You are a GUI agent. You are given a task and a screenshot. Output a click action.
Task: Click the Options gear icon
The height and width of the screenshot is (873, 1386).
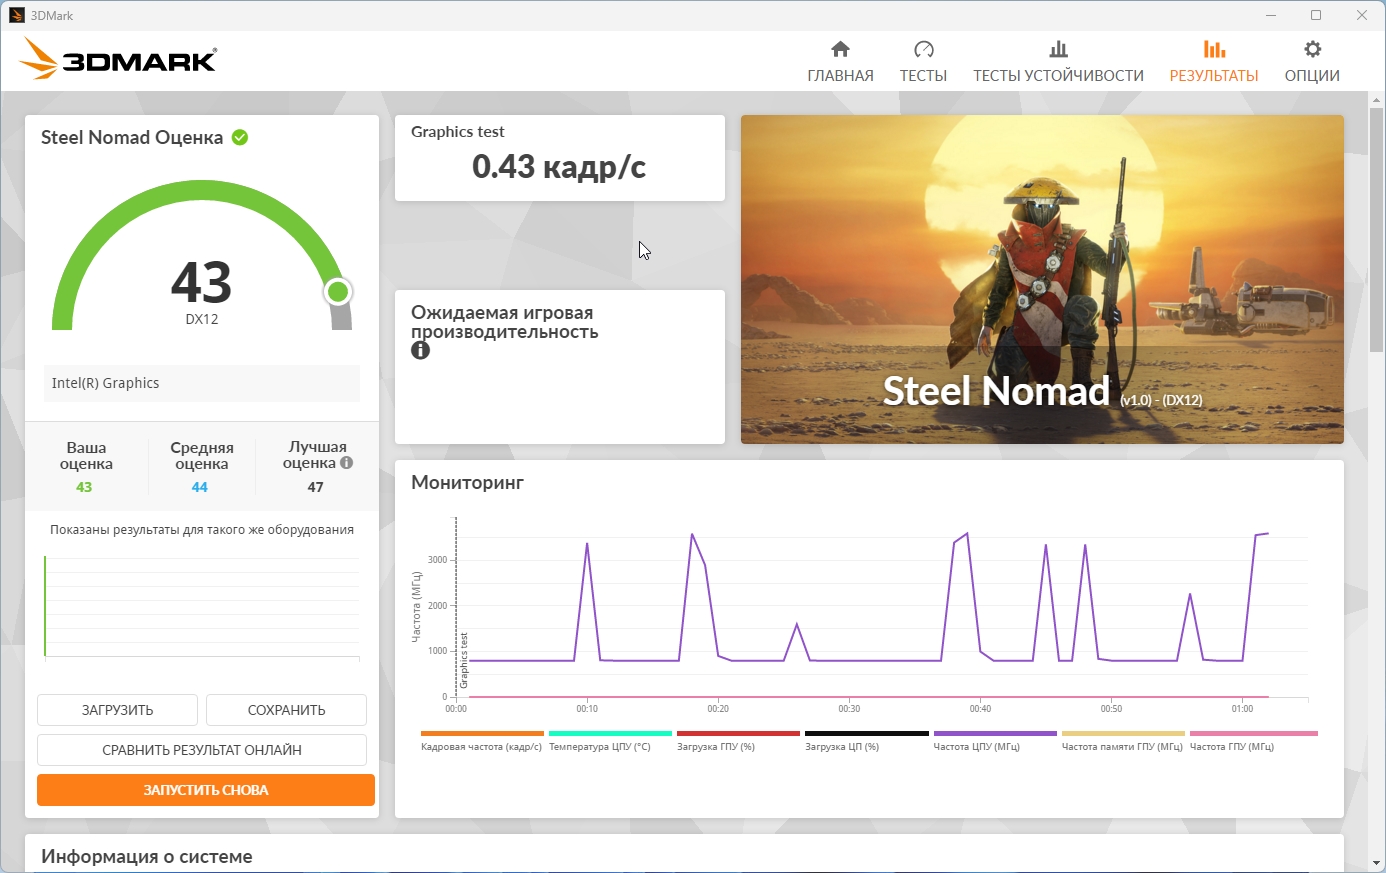coord(1312,49)
